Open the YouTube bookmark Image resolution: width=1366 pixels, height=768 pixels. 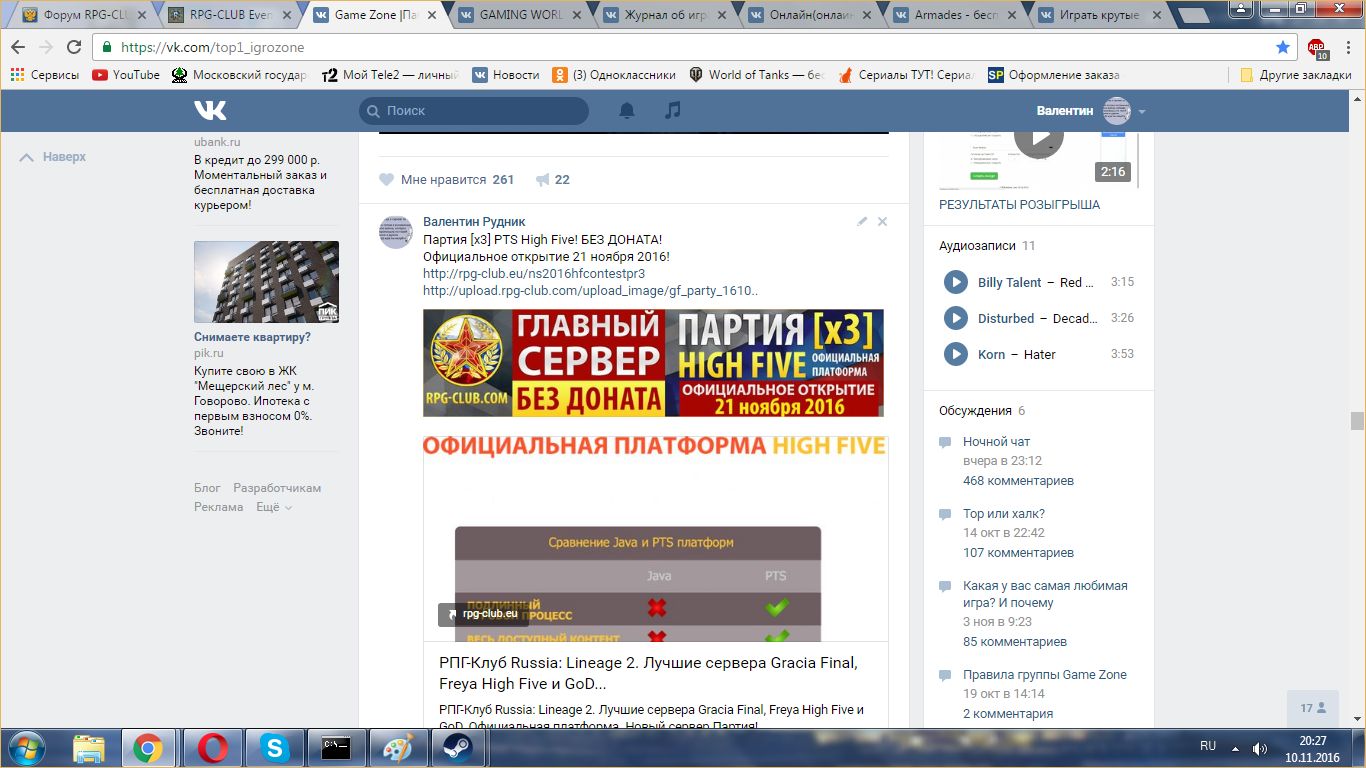pyautogui.click(x=126, y=75)
